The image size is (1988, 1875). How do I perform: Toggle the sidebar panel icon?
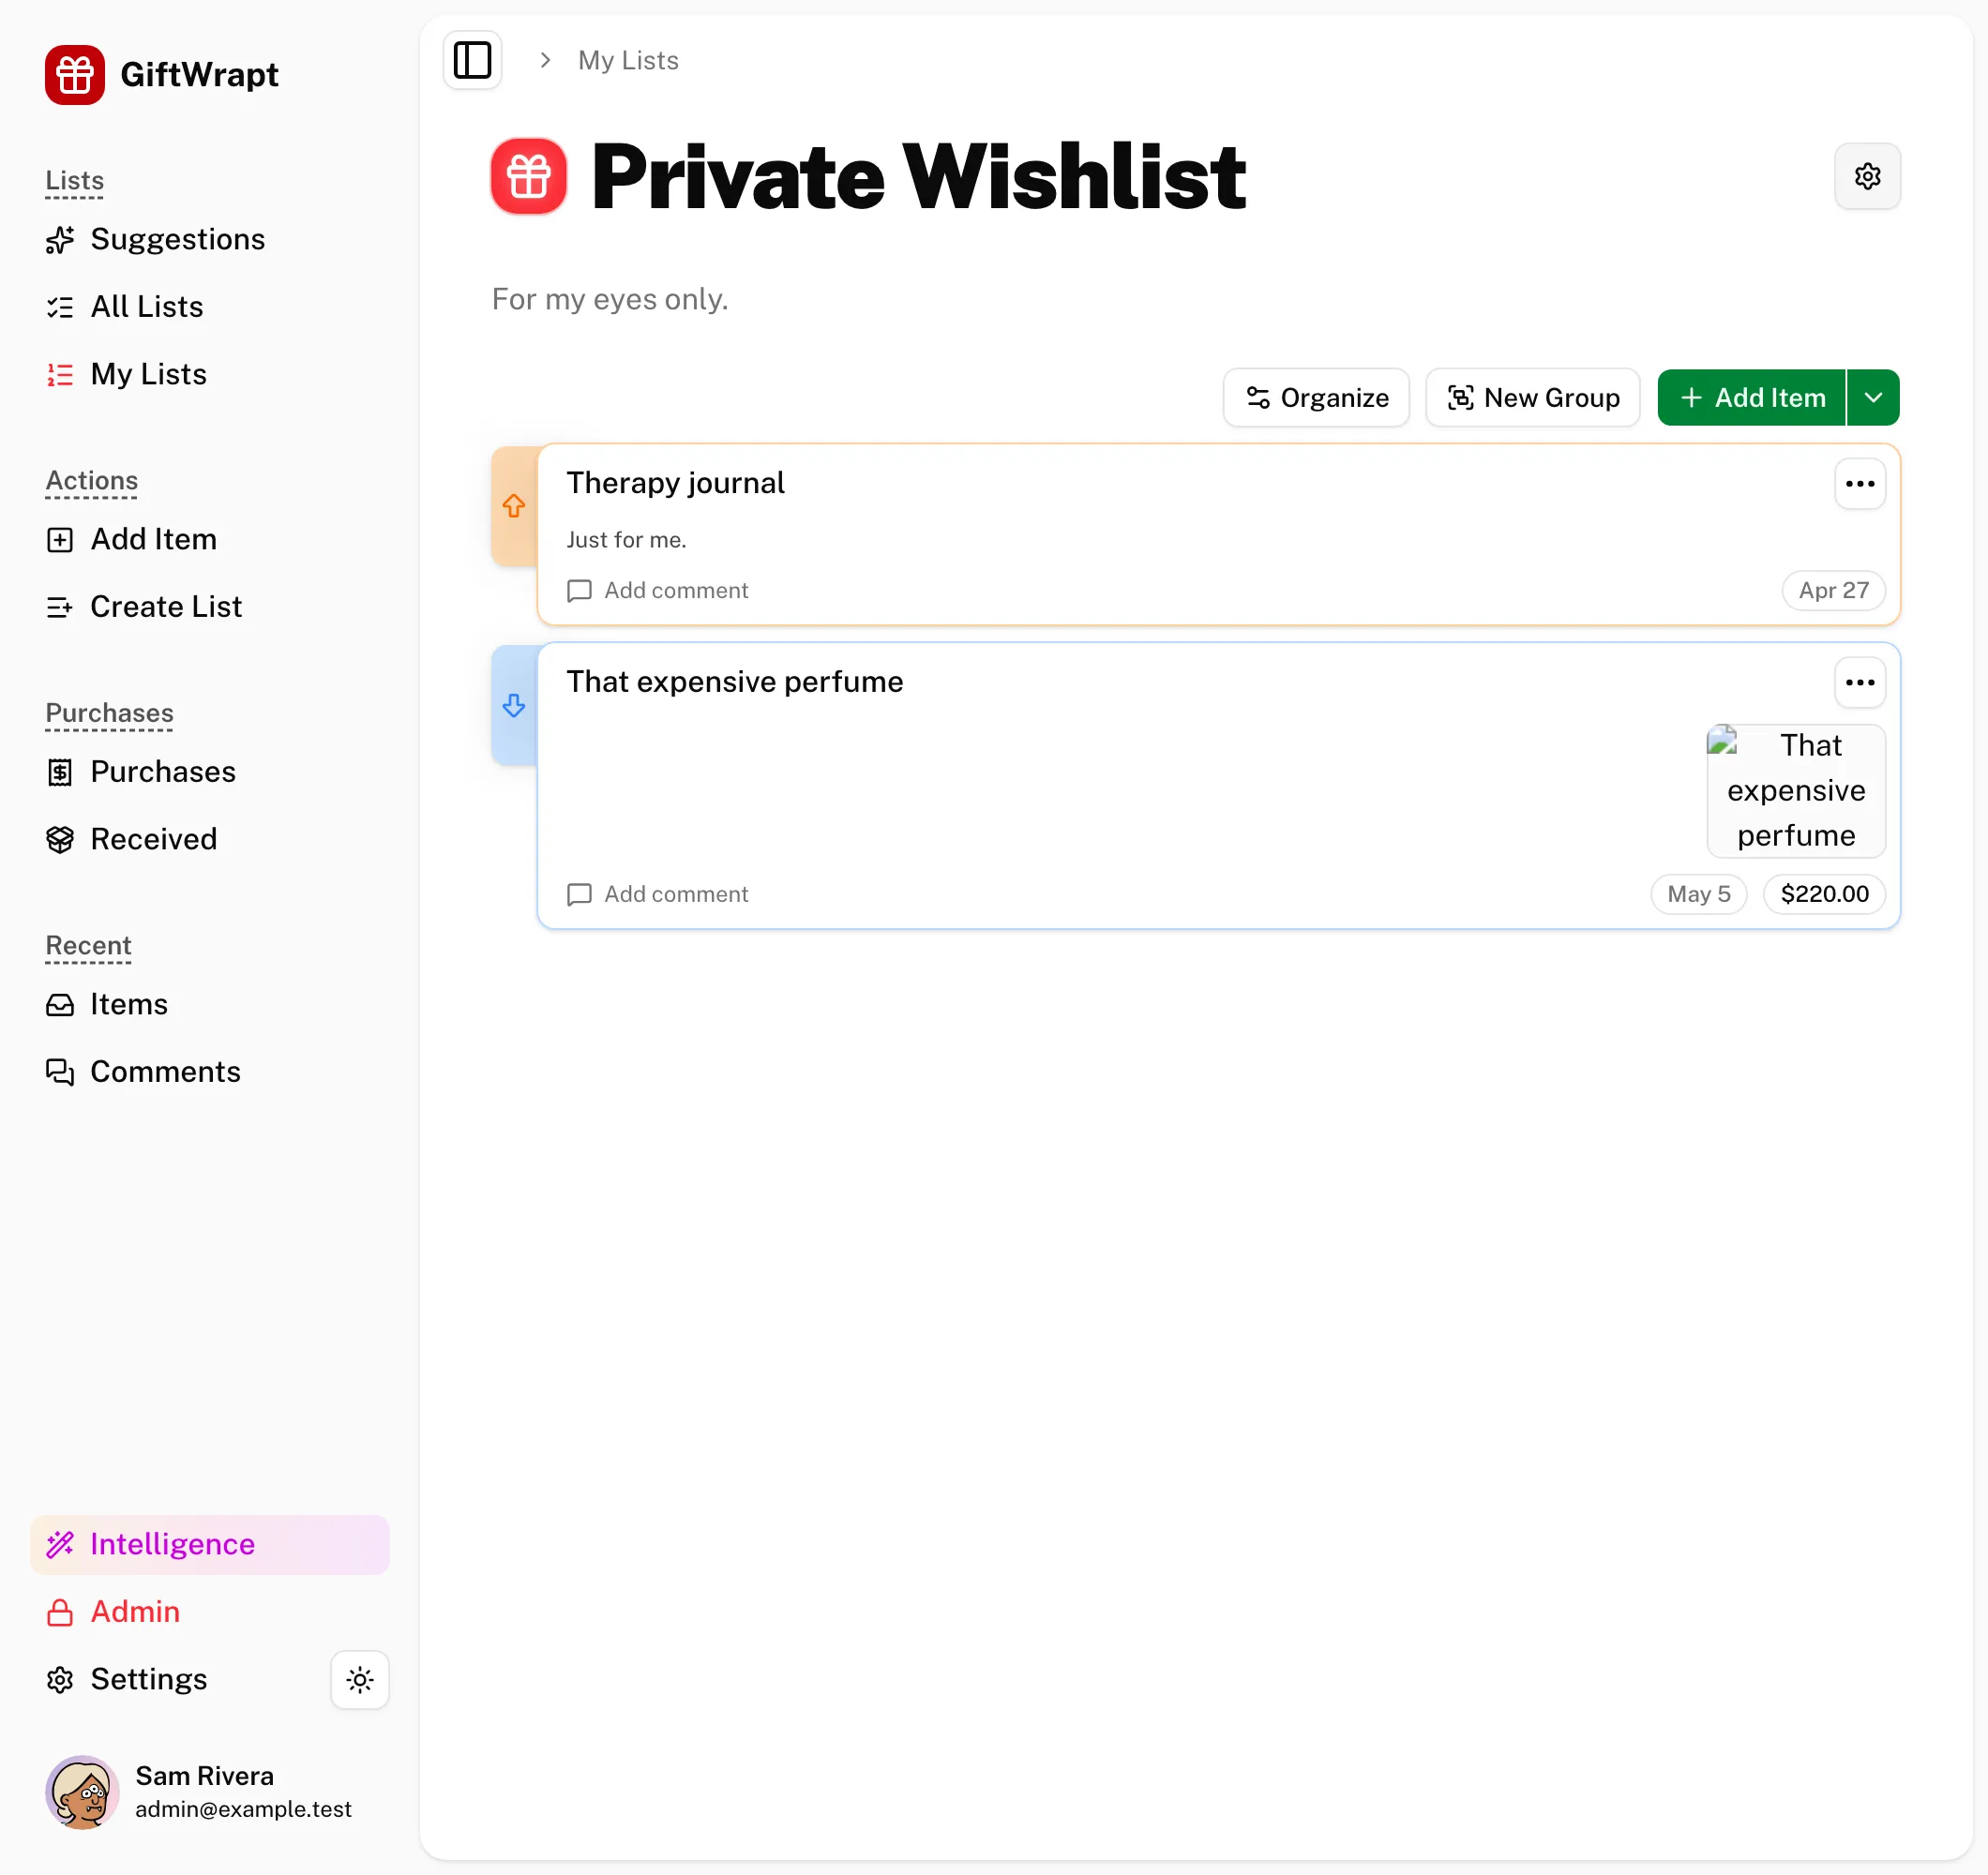coord(472,60)
